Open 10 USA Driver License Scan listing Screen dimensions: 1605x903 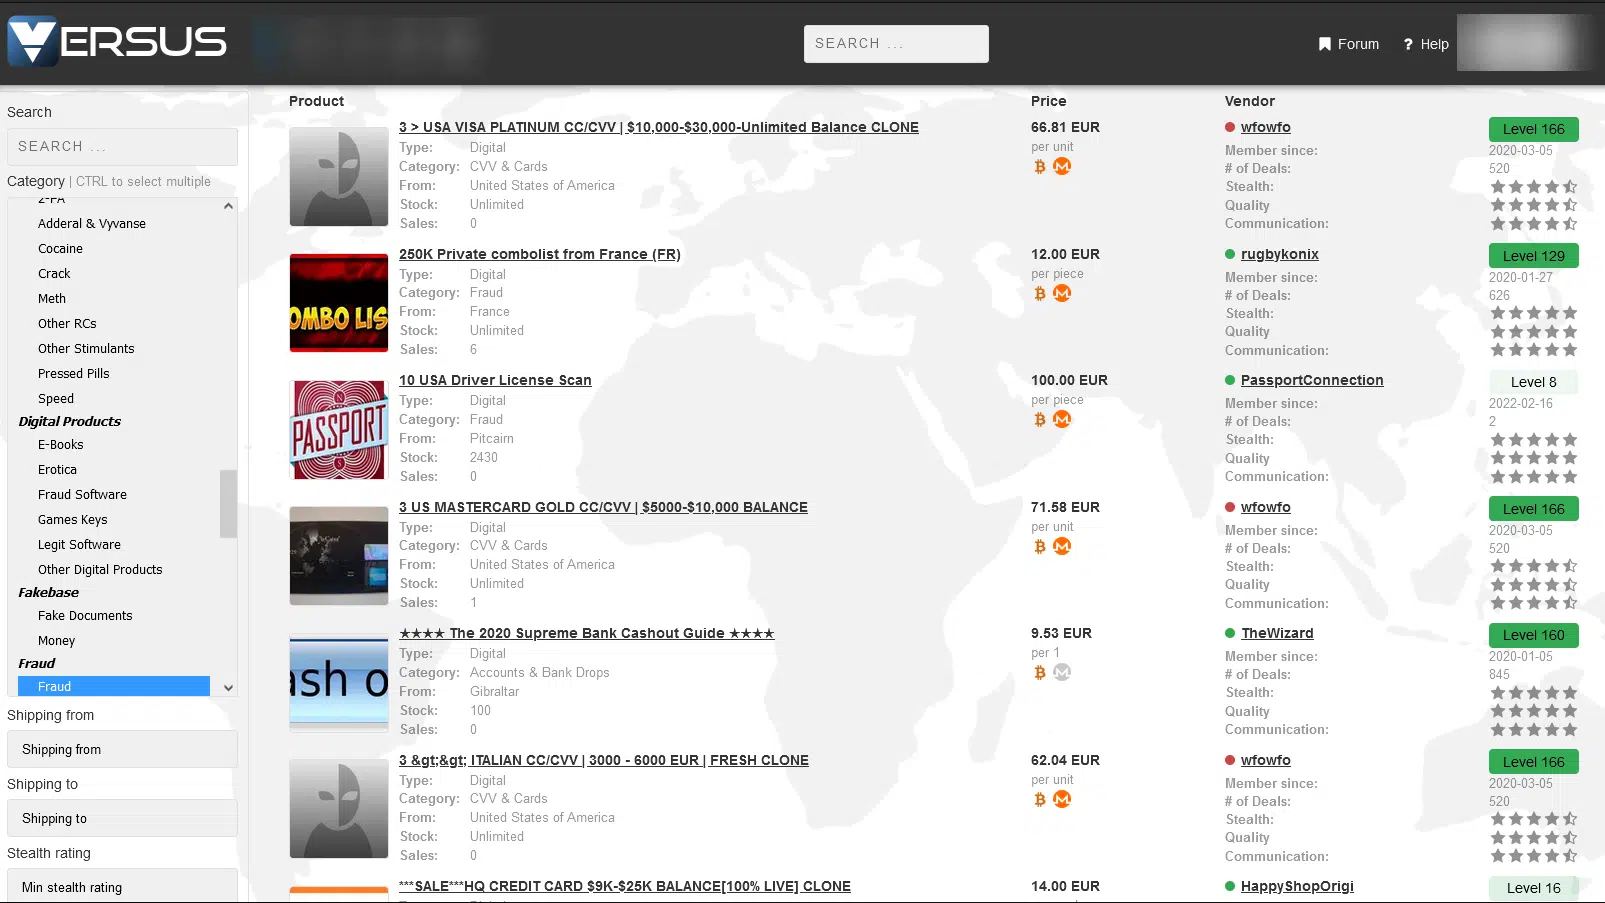point(495,380)
